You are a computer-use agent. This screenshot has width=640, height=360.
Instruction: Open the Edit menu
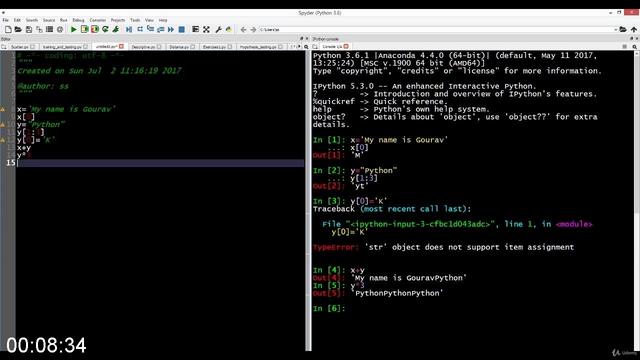(x=17, y=20)
